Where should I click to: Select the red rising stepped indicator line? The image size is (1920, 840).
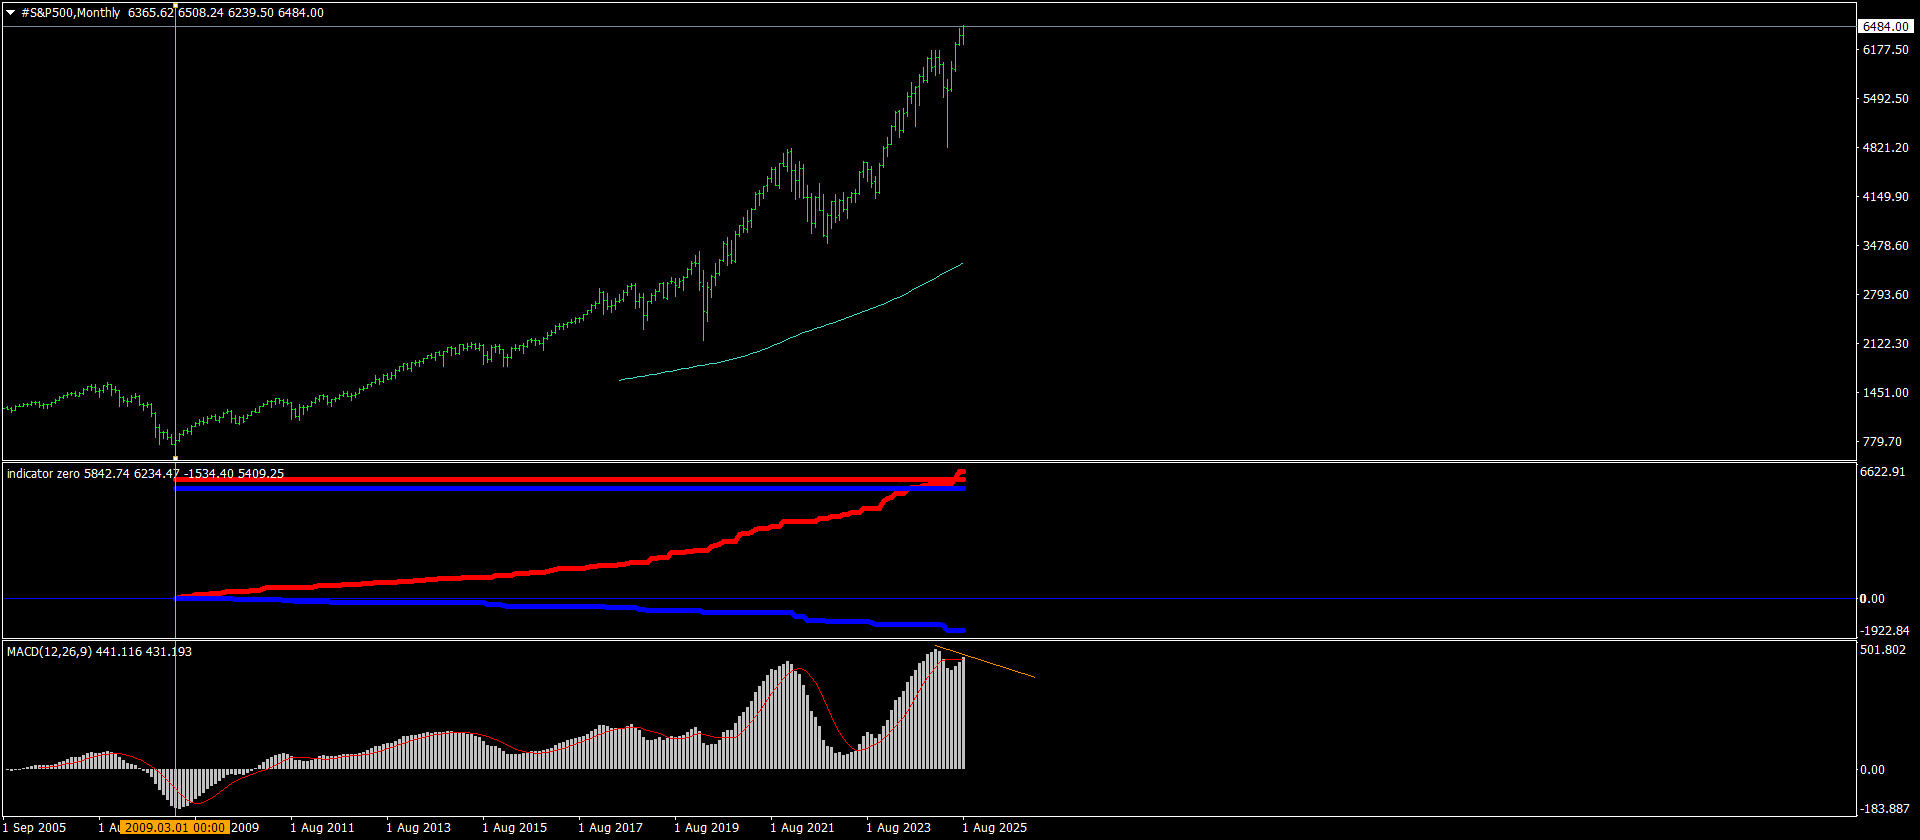pos(600,566)
